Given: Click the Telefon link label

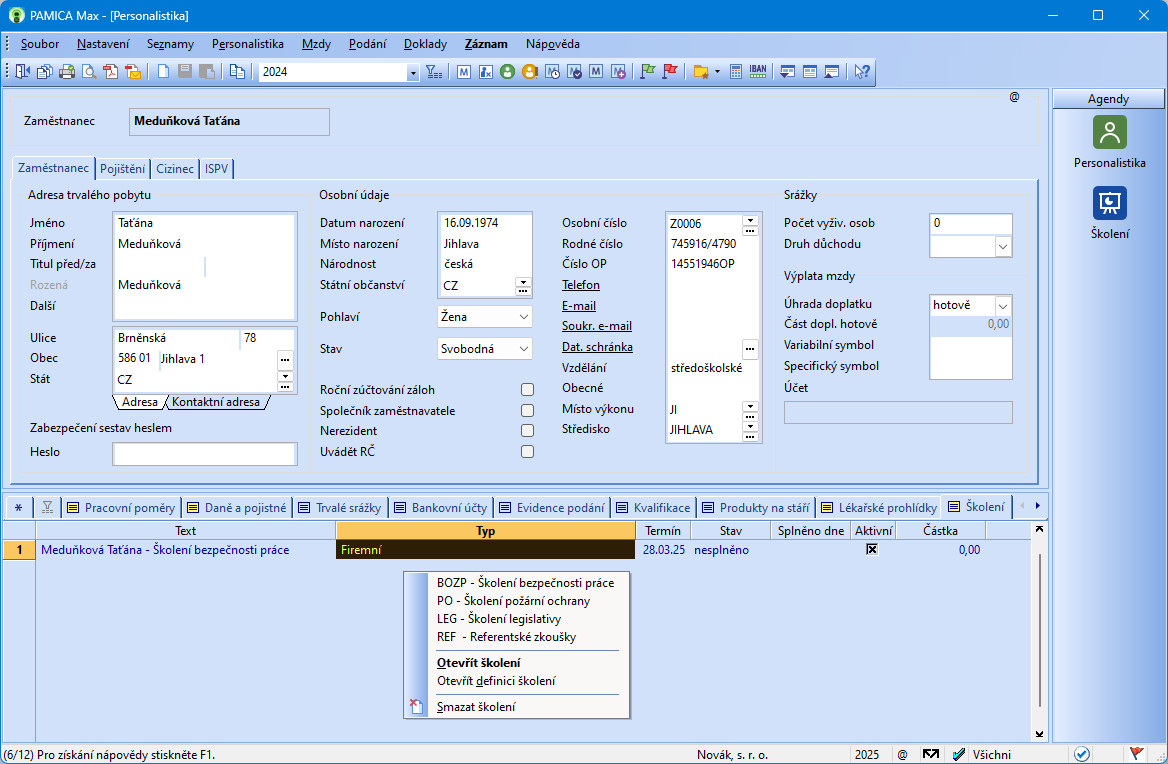Looking at the screenshot, I should click(x=581, y=285).
